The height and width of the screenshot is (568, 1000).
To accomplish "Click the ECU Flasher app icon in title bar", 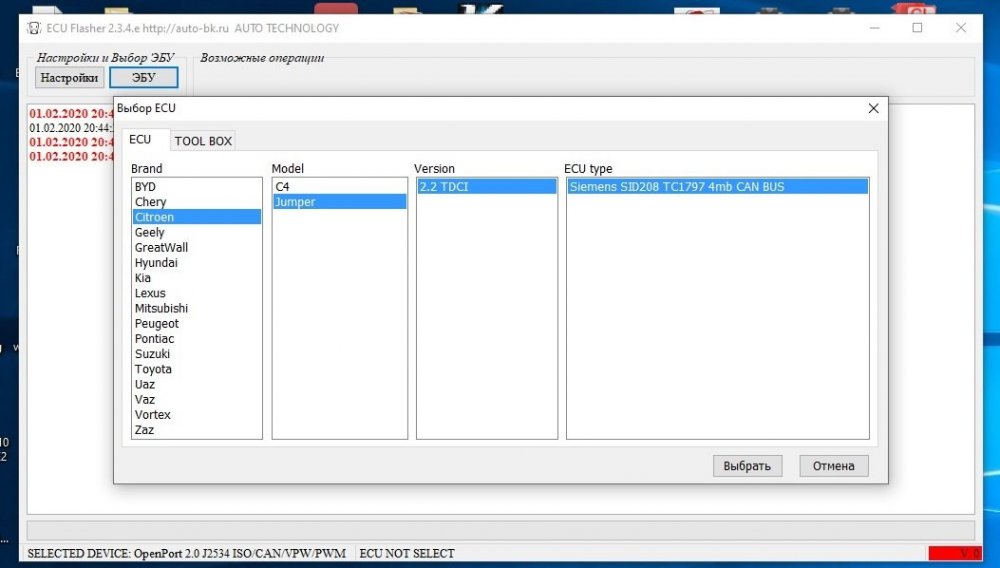I will (34, 28).
